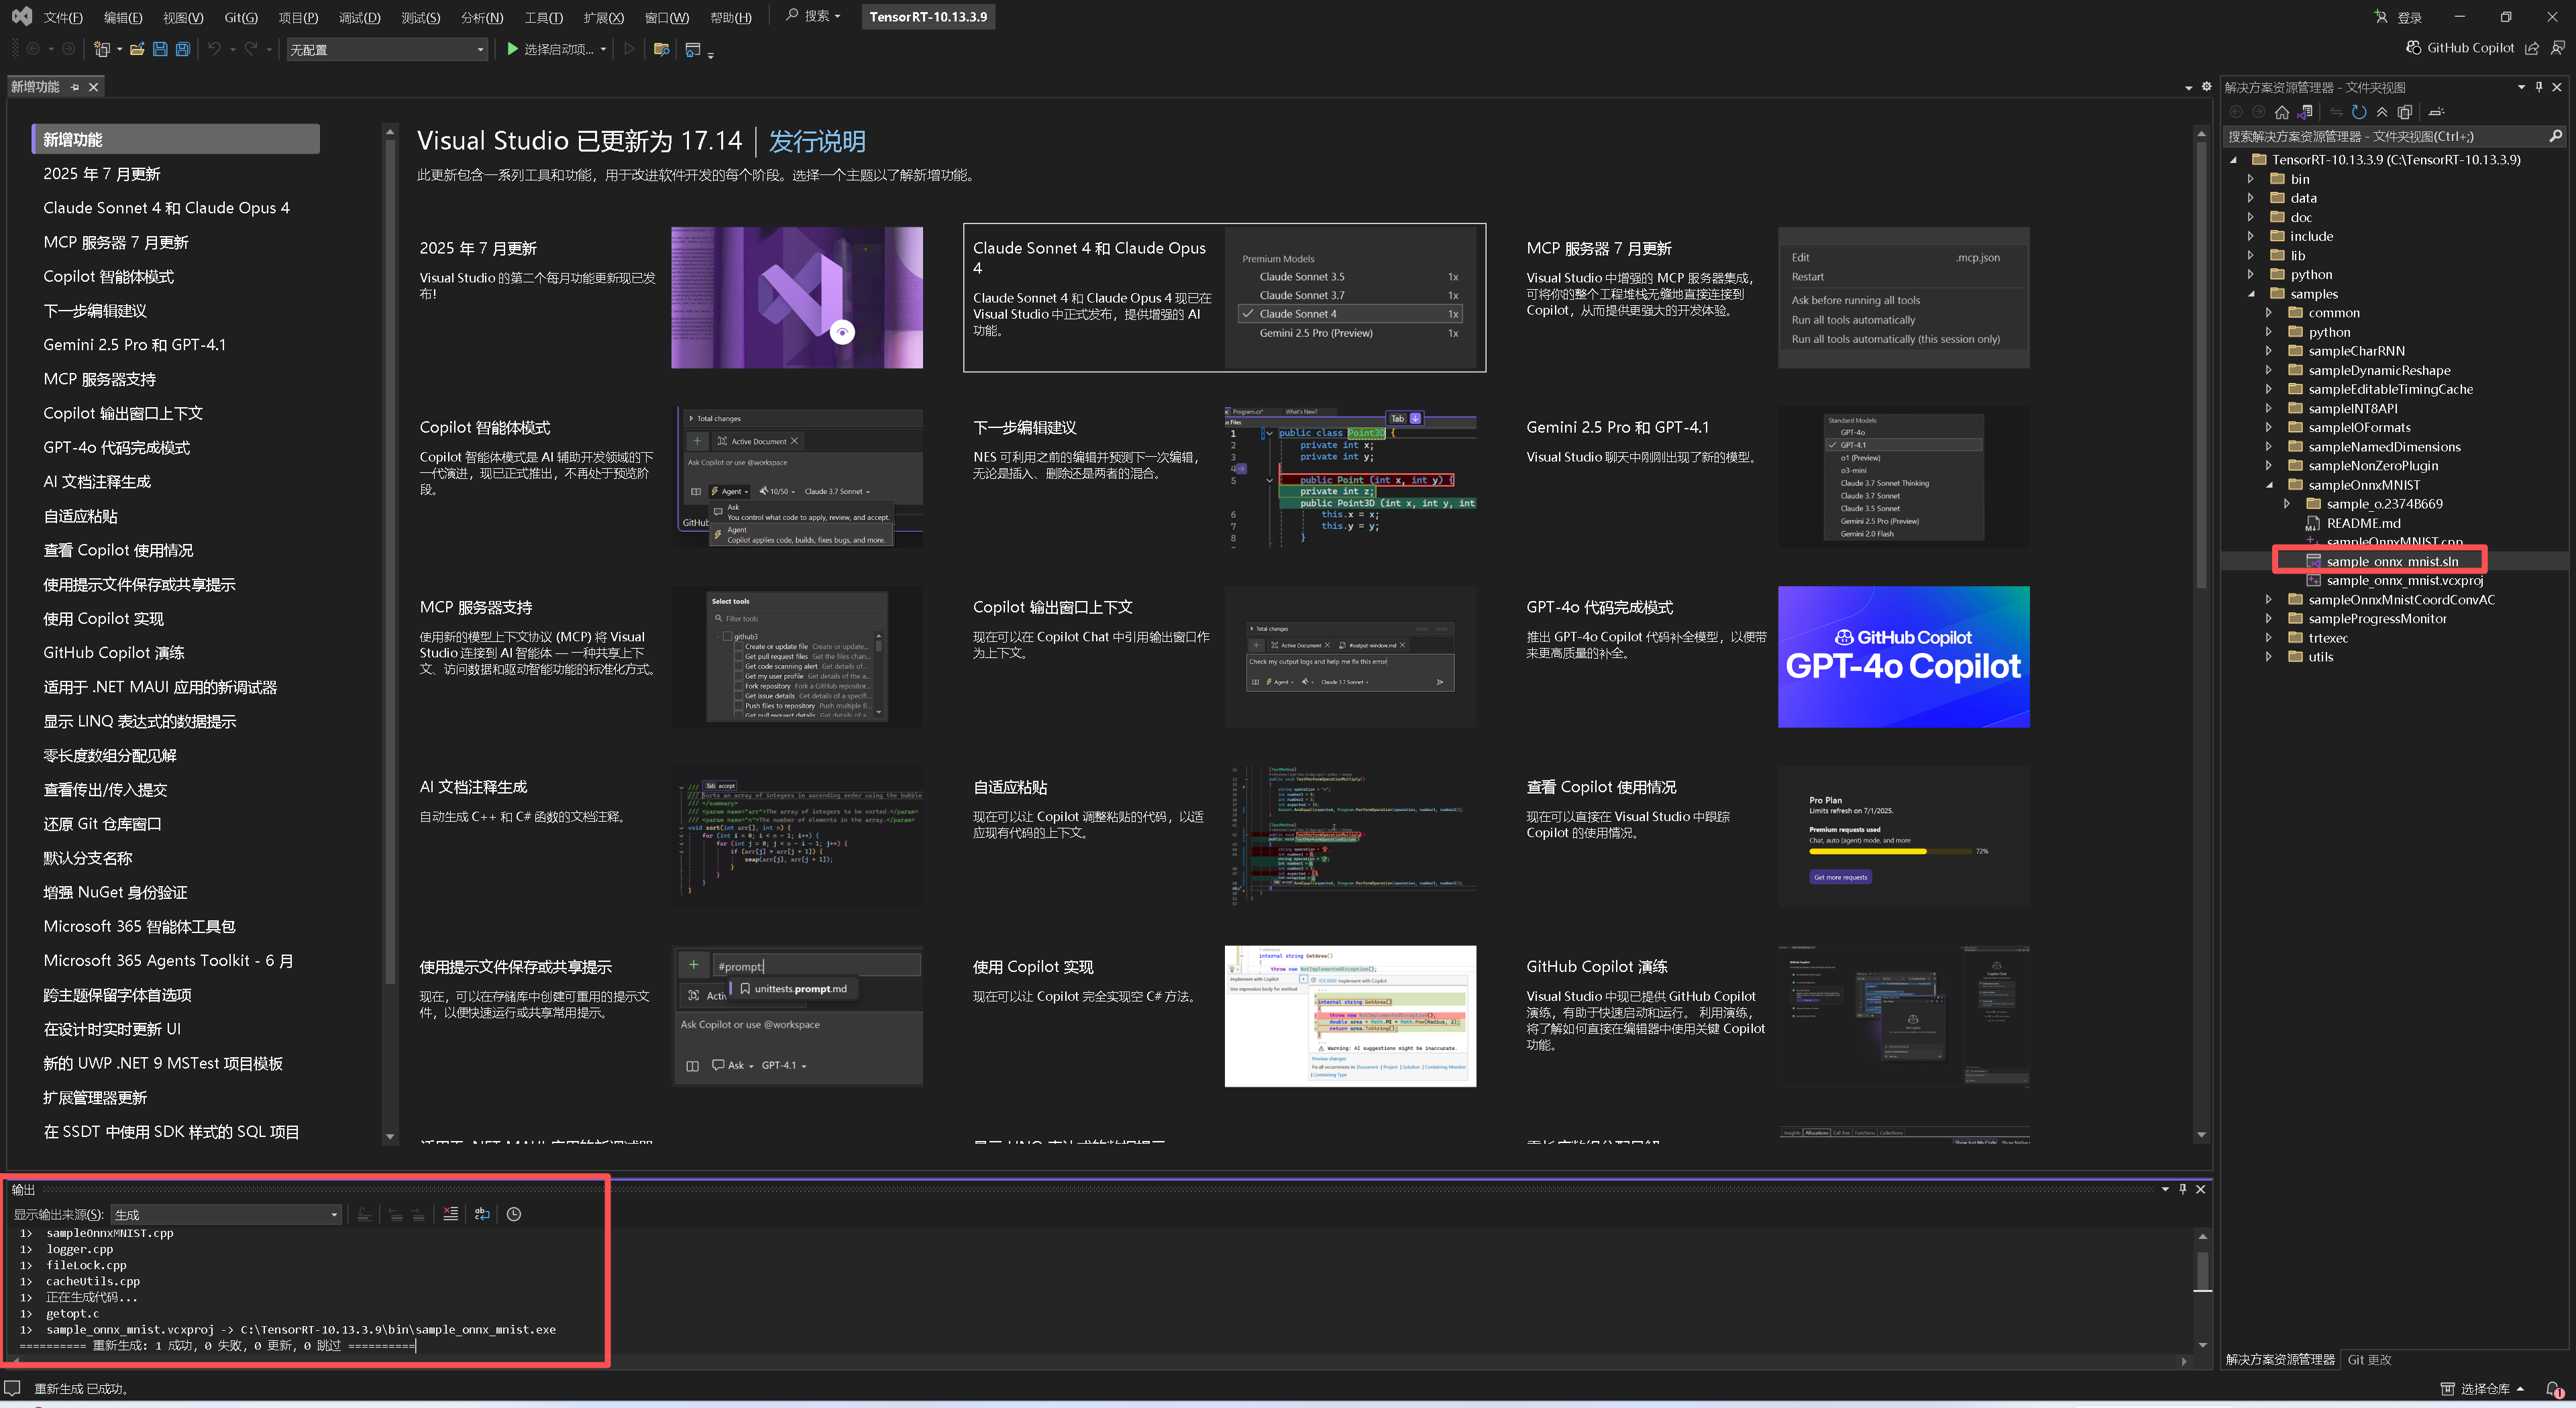Image resolution: width=2576 pixels, height=1408 pixels.
Task: Open the output source 生成 dropdown
Action: [x=226, y=1214]
